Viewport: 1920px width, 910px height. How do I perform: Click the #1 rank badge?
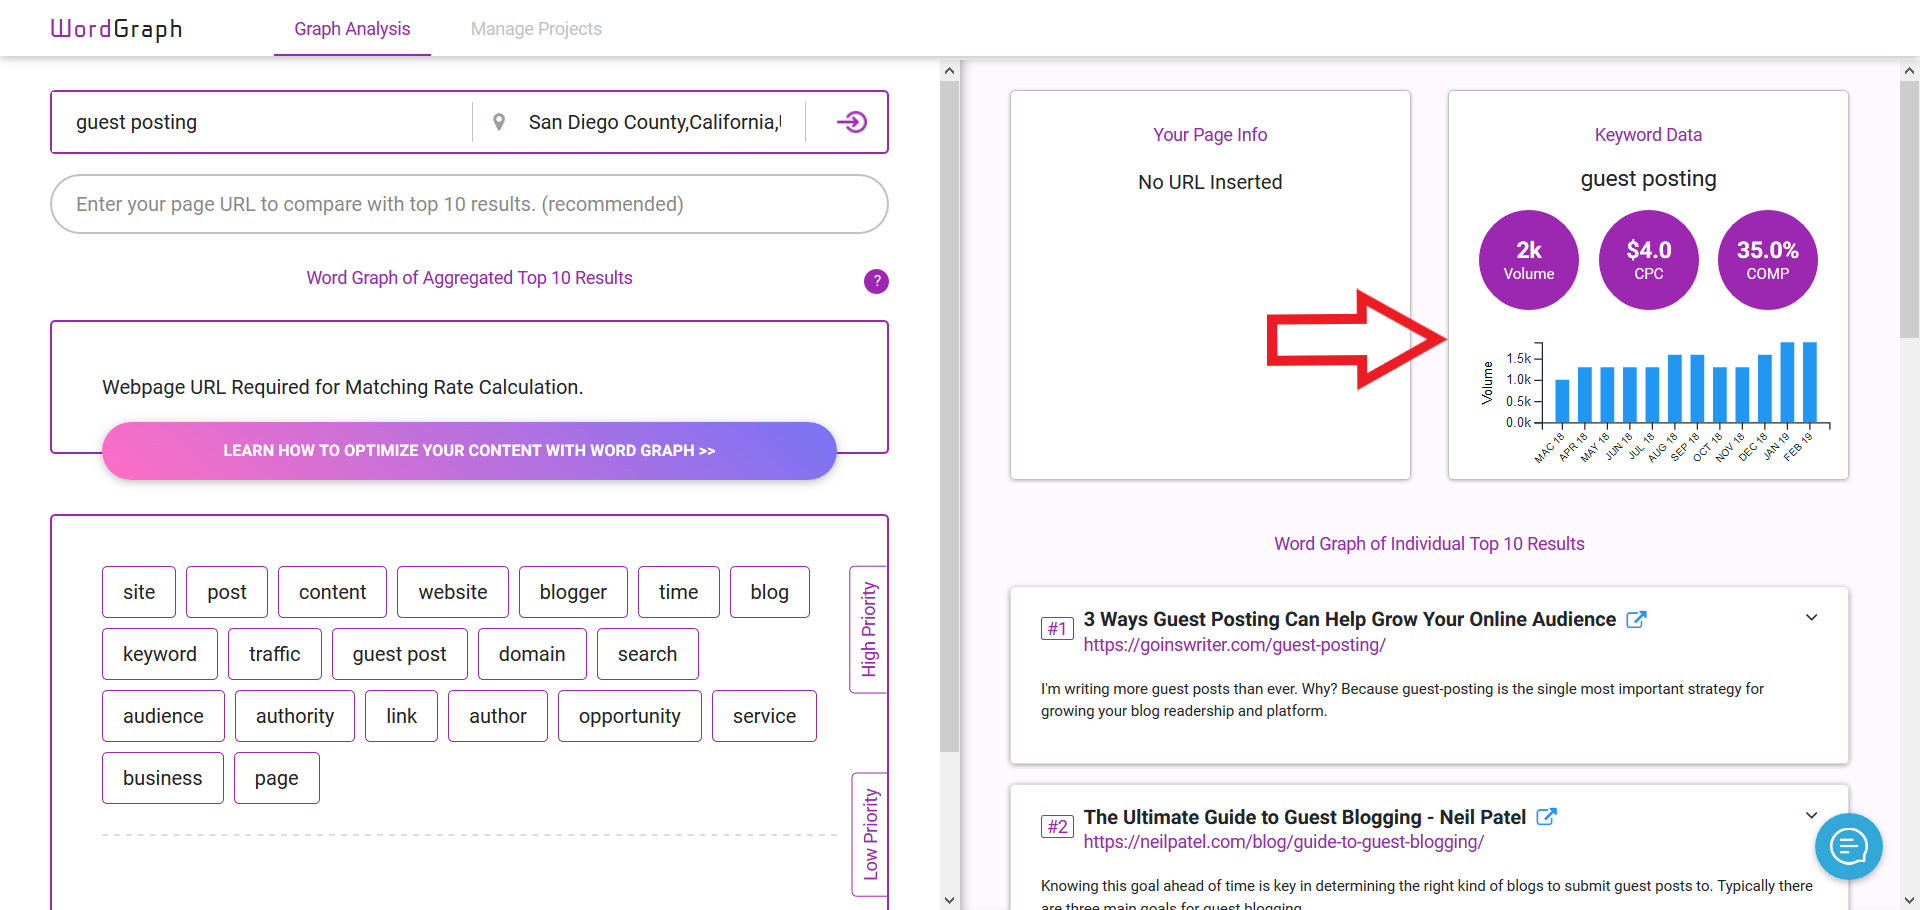pos(1057,629)
